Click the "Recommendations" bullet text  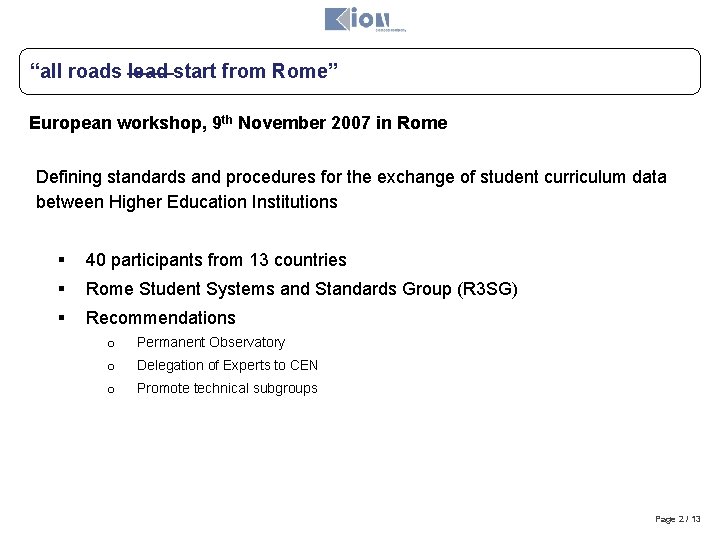coord(161,318)
